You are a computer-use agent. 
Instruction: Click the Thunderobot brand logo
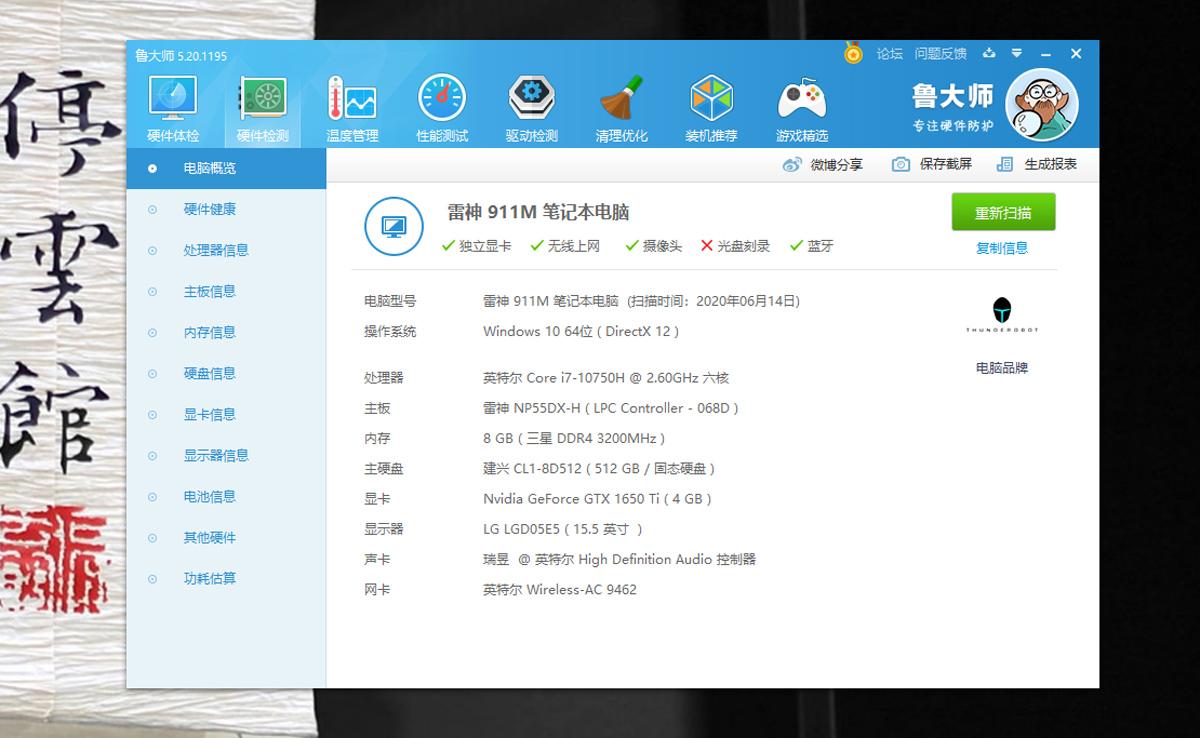click(1001, 315)
